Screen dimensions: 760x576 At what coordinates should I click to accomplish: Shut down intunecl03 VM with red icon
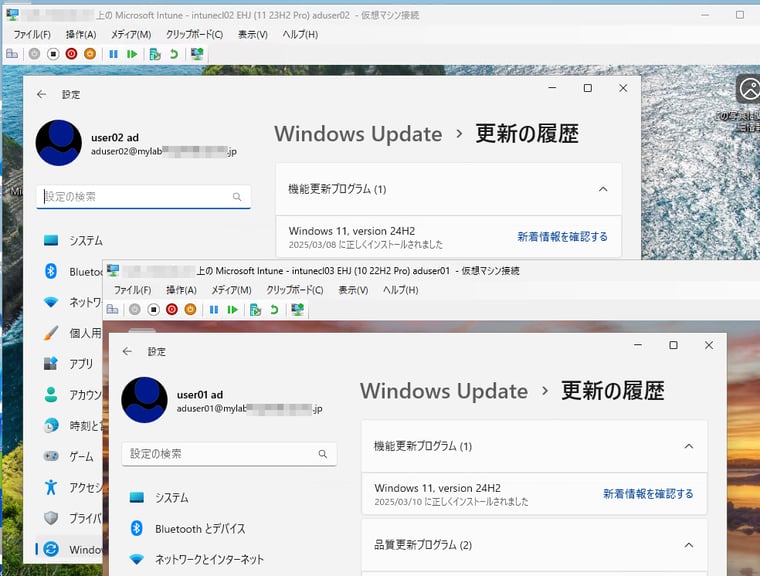tap(172, 309)
